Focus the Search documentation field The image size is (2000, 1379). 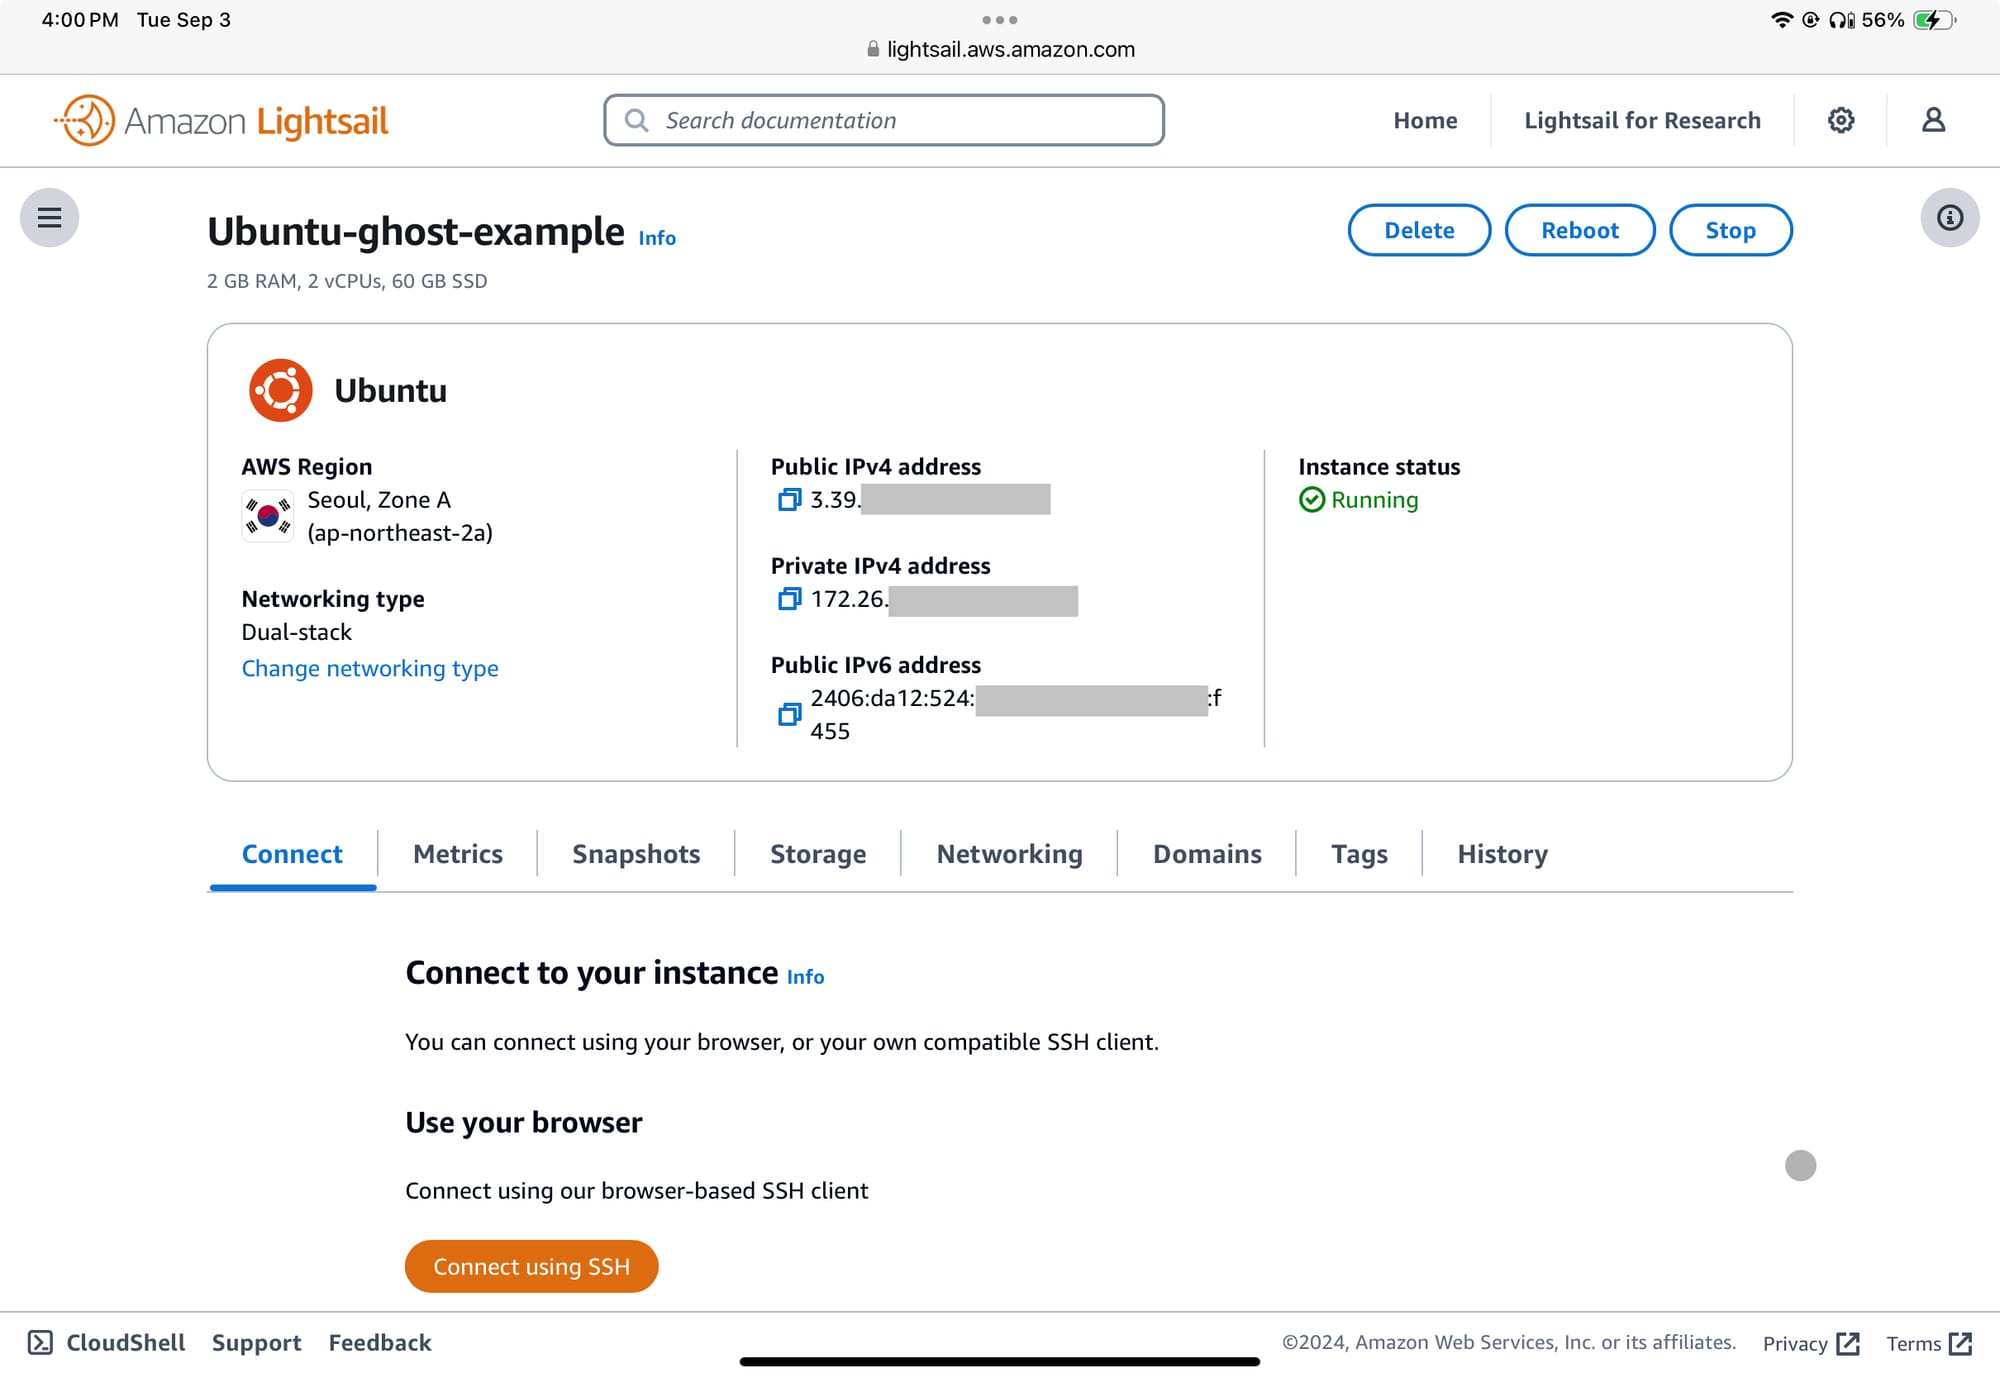pos(884,120)
